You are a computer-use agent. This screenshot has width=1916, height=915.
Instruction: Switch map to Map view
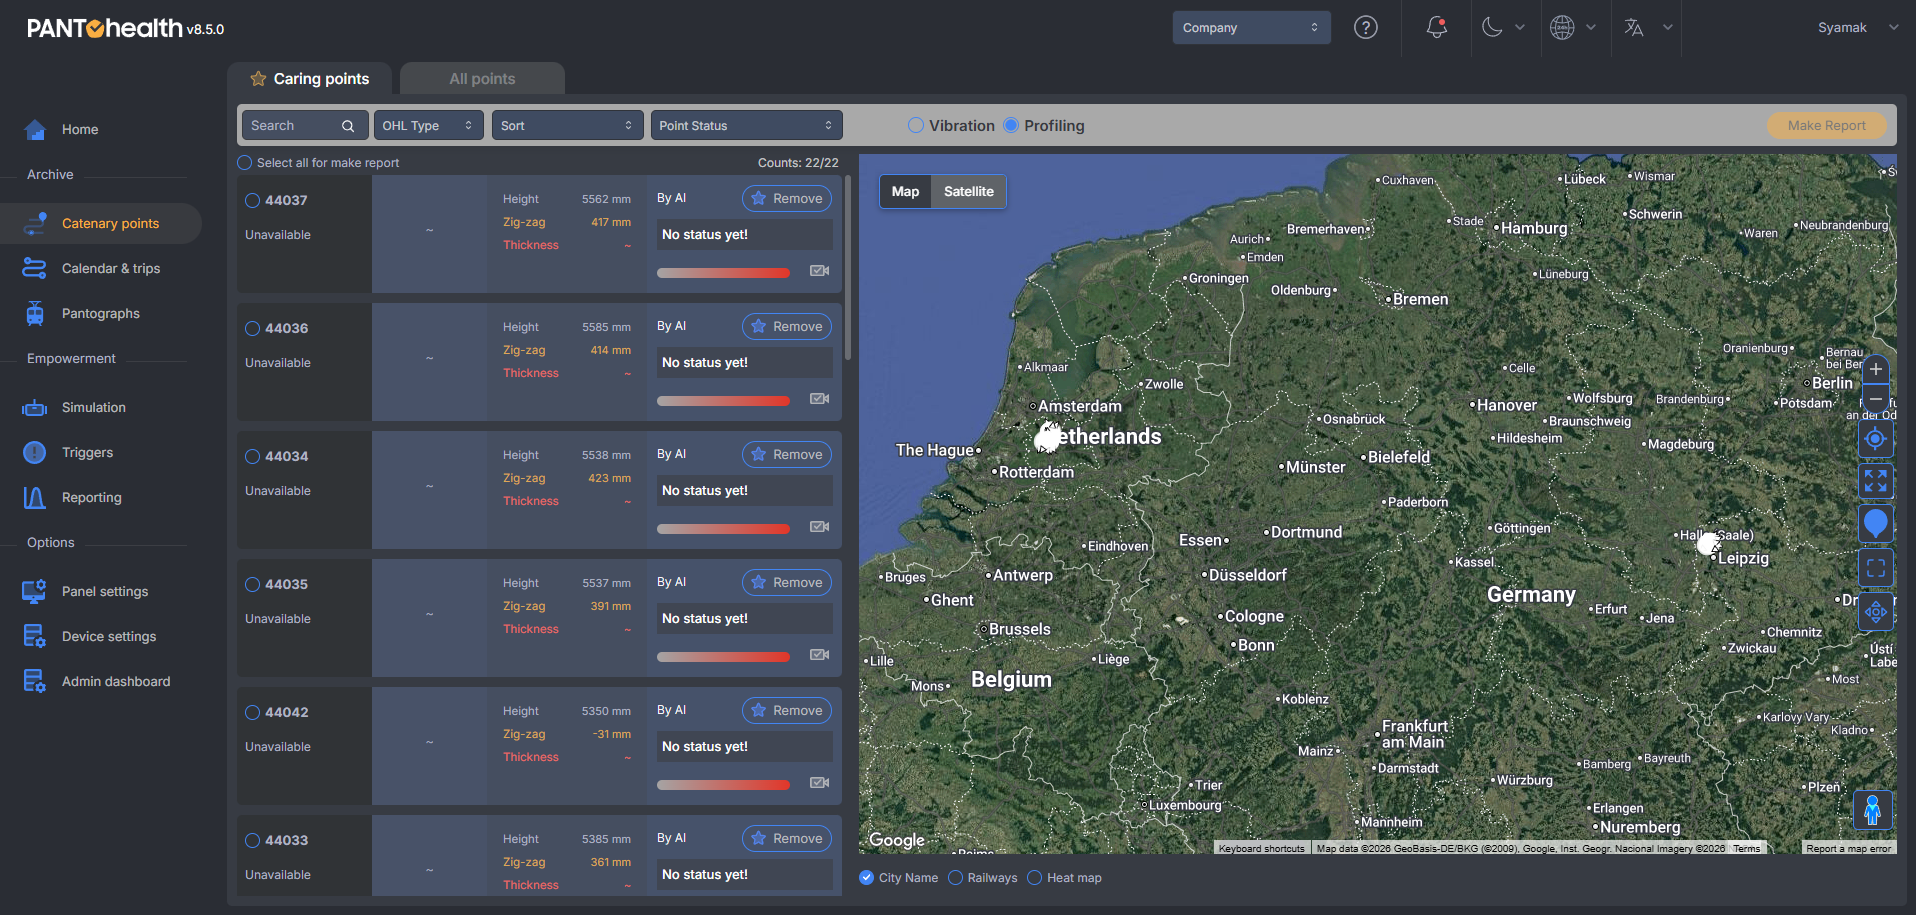pyautogui.click(x=905, y=191)
